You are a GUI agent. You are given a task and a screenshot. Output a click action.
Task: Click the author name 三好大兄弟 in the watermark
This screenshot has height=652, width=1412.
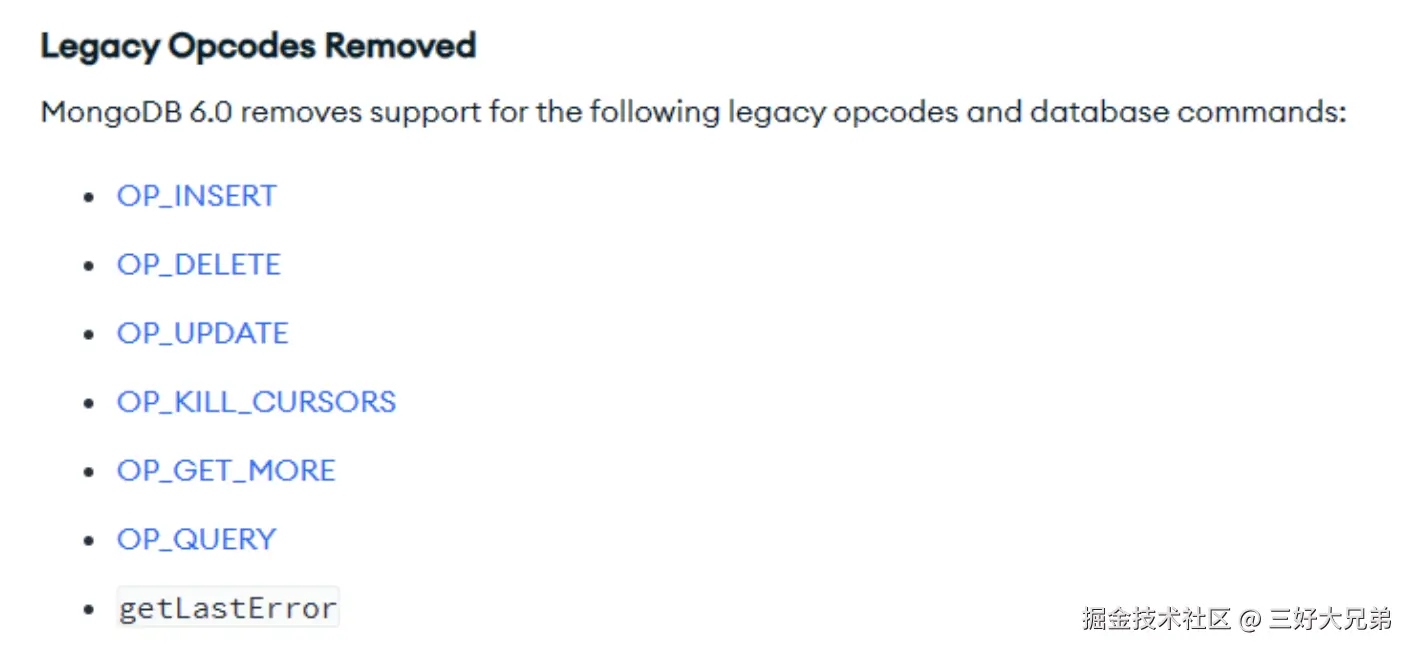click(x=1330, y=619)
